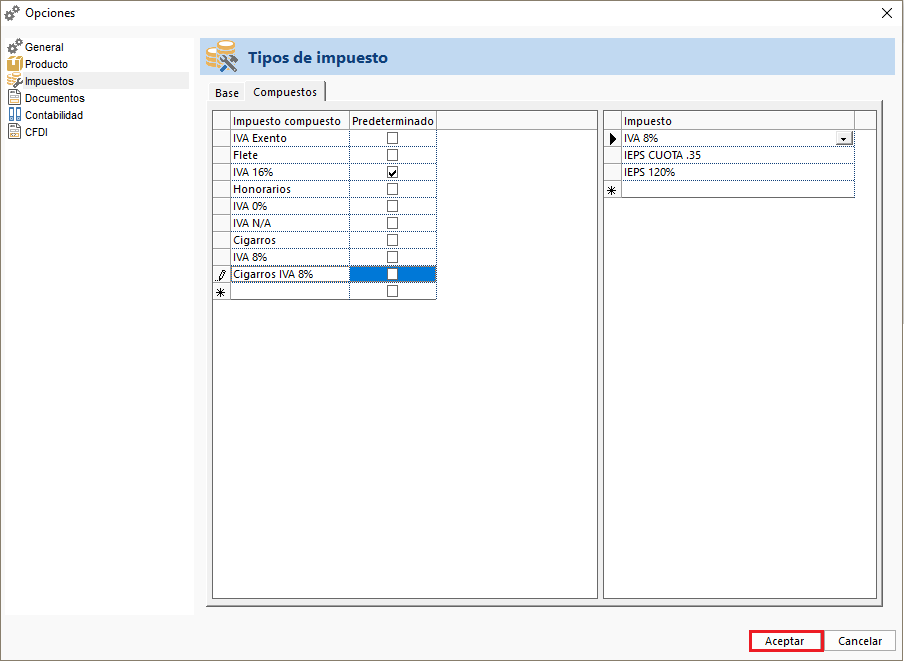
Task: Check Predeterminado box for Flete row
Action: (392, 155)
